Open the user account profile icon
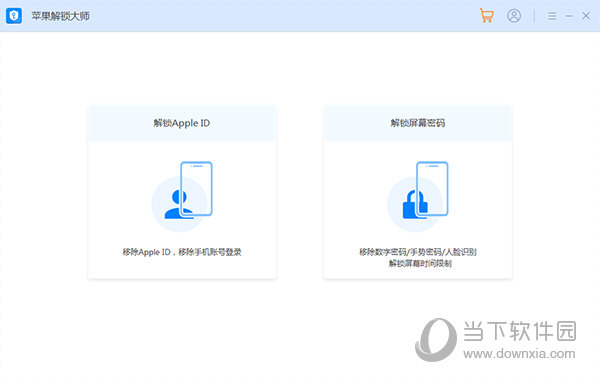 click(x=514, y=16)
